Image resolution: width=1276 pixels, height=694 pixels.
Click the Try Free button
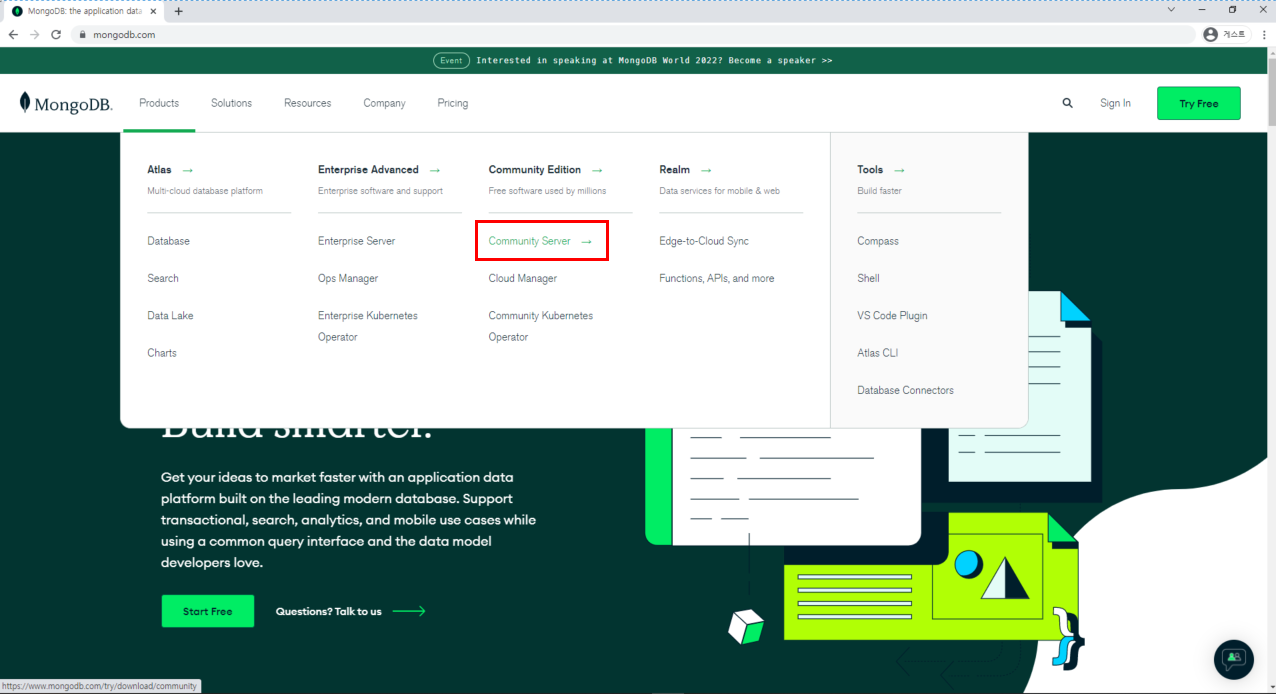(x=1198, y=103)
